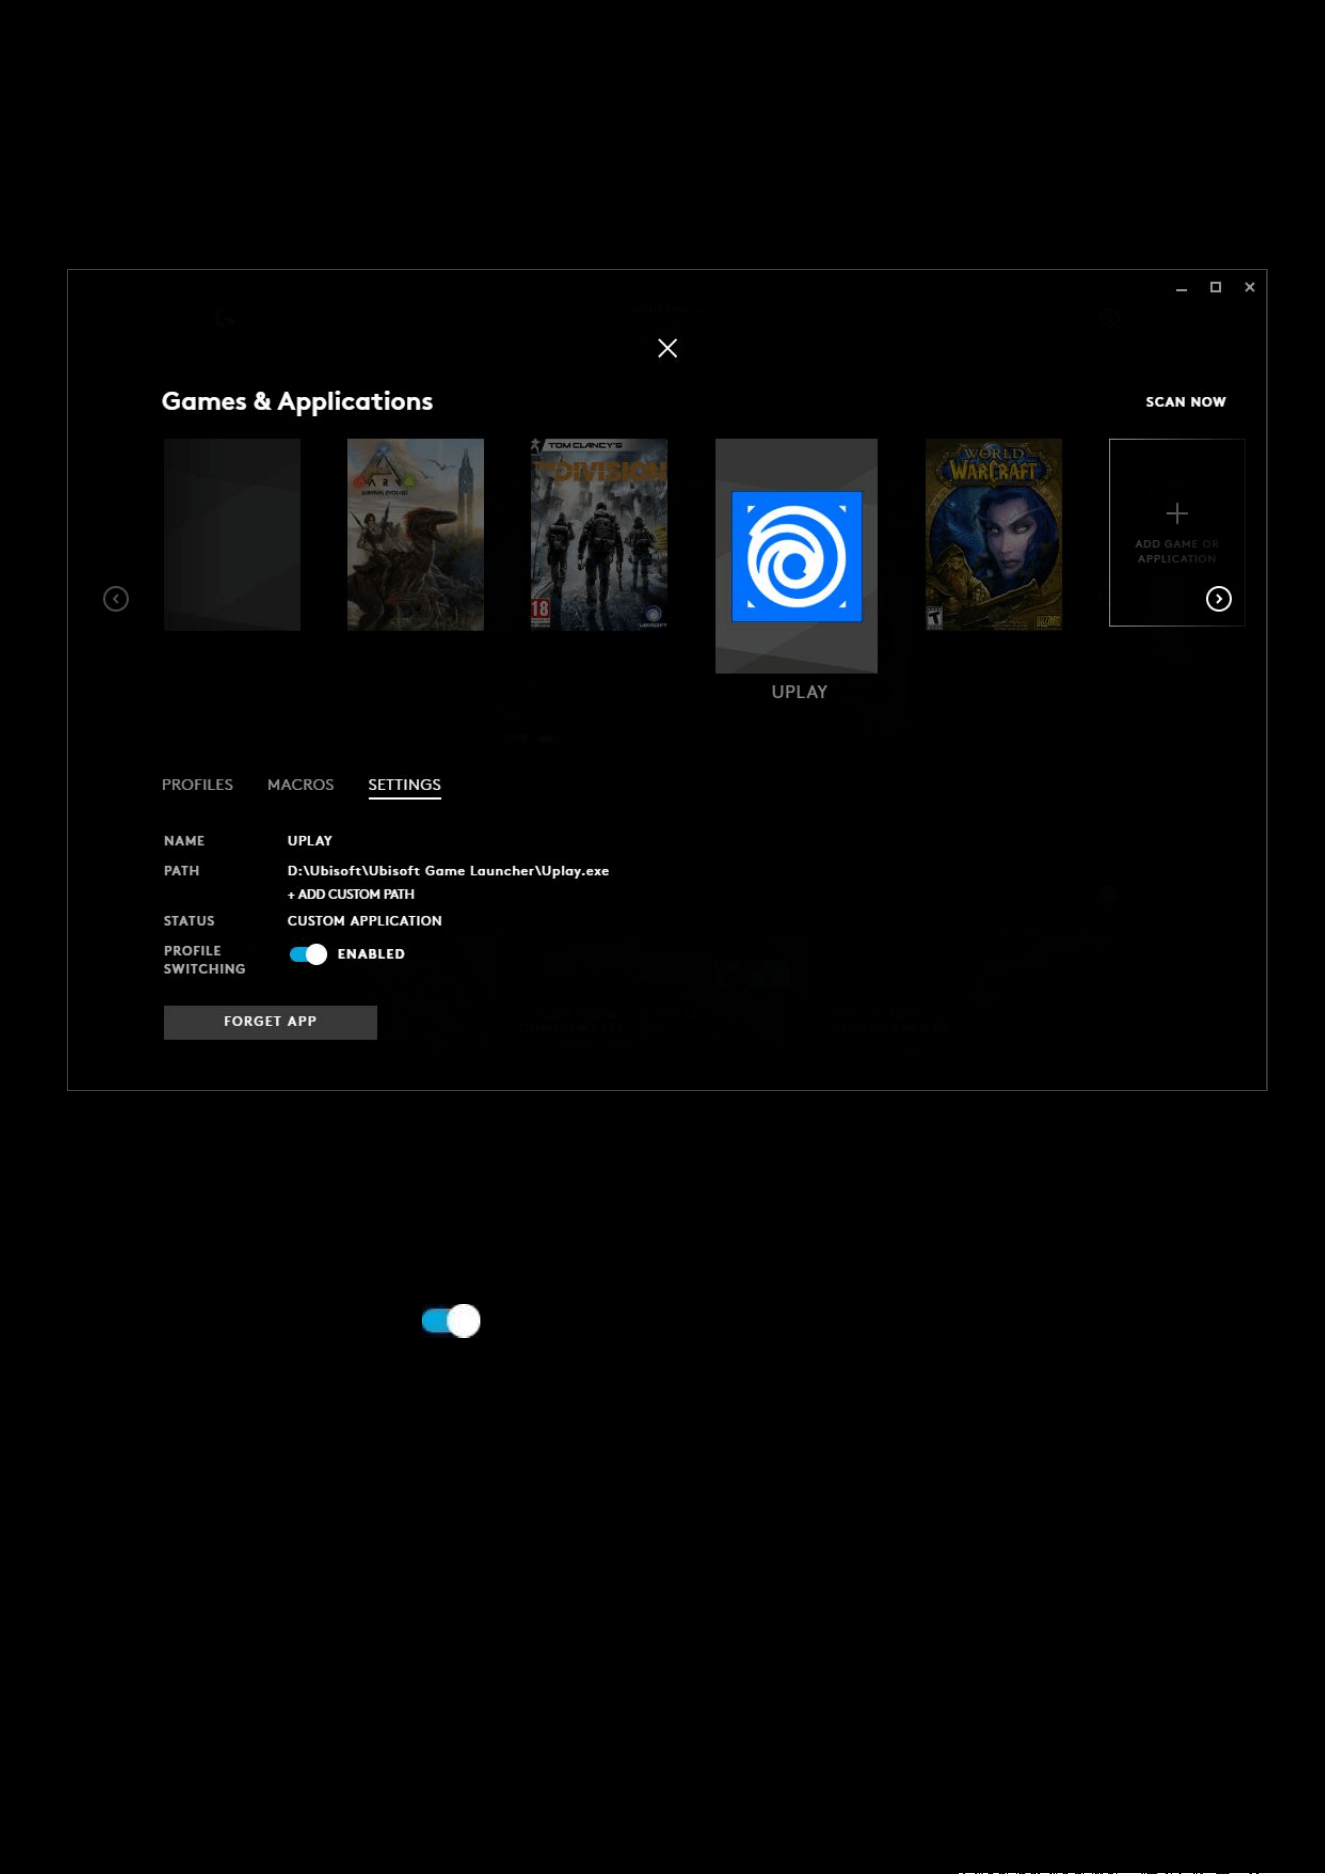Click the UPLAY value beside the Name field

[x=309, y=841]
